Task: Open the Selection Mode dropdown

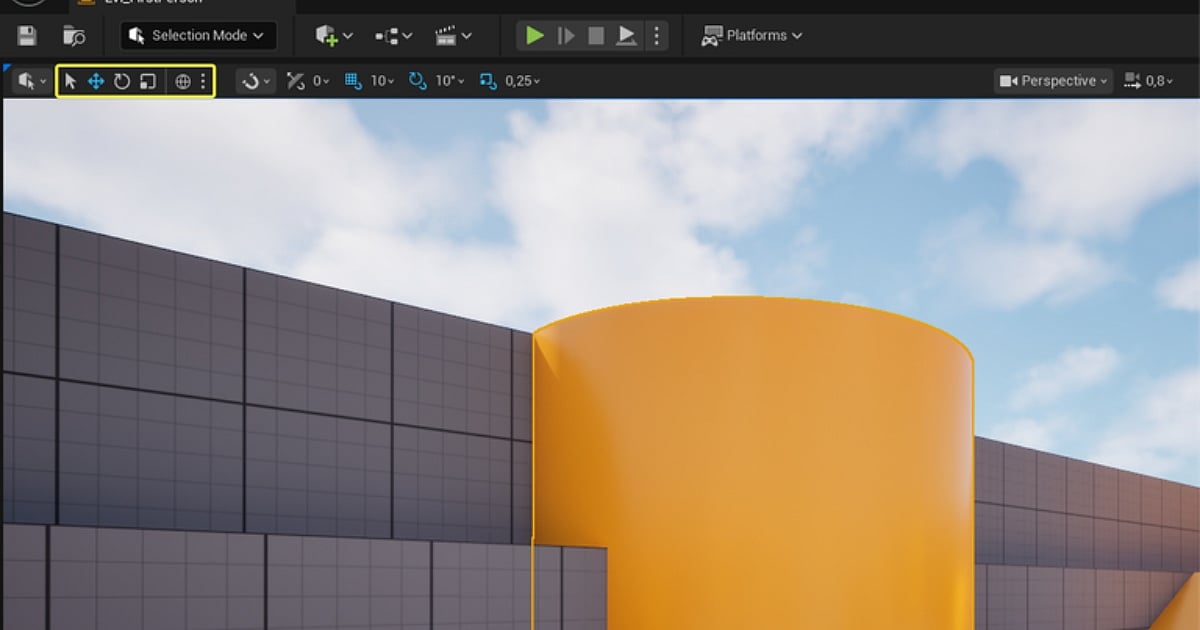Action: [199, 36]
